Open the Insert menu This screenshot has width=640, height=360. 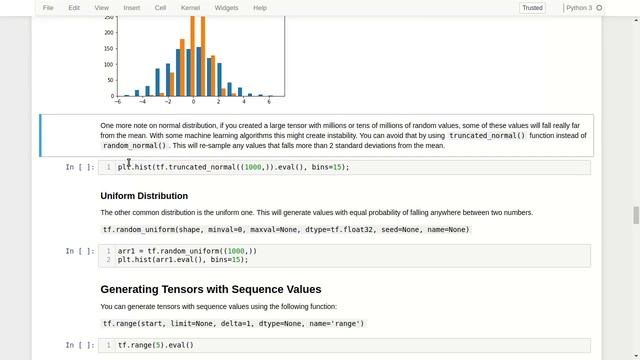[131, 8]
